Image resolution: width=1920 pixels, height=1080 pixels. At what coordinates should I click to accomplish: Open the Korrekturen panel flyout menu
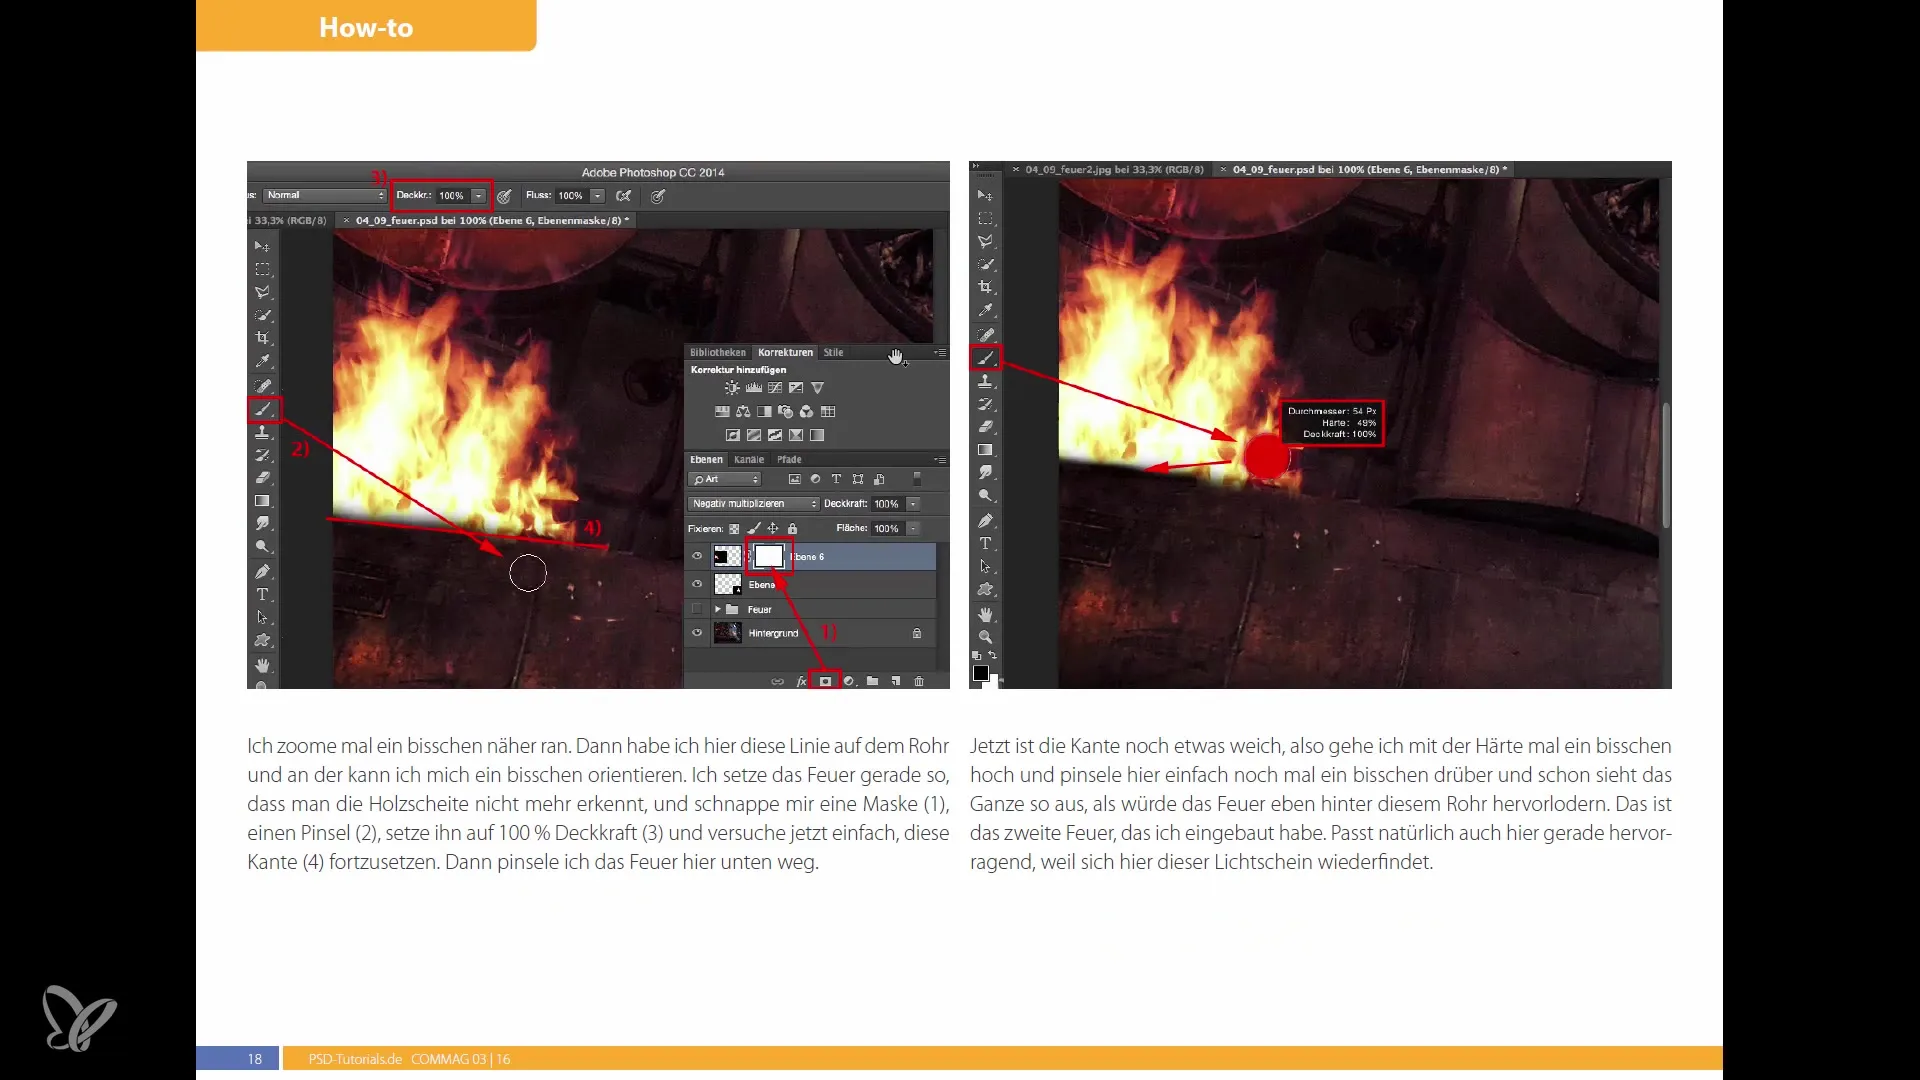[x=940, y=353]
